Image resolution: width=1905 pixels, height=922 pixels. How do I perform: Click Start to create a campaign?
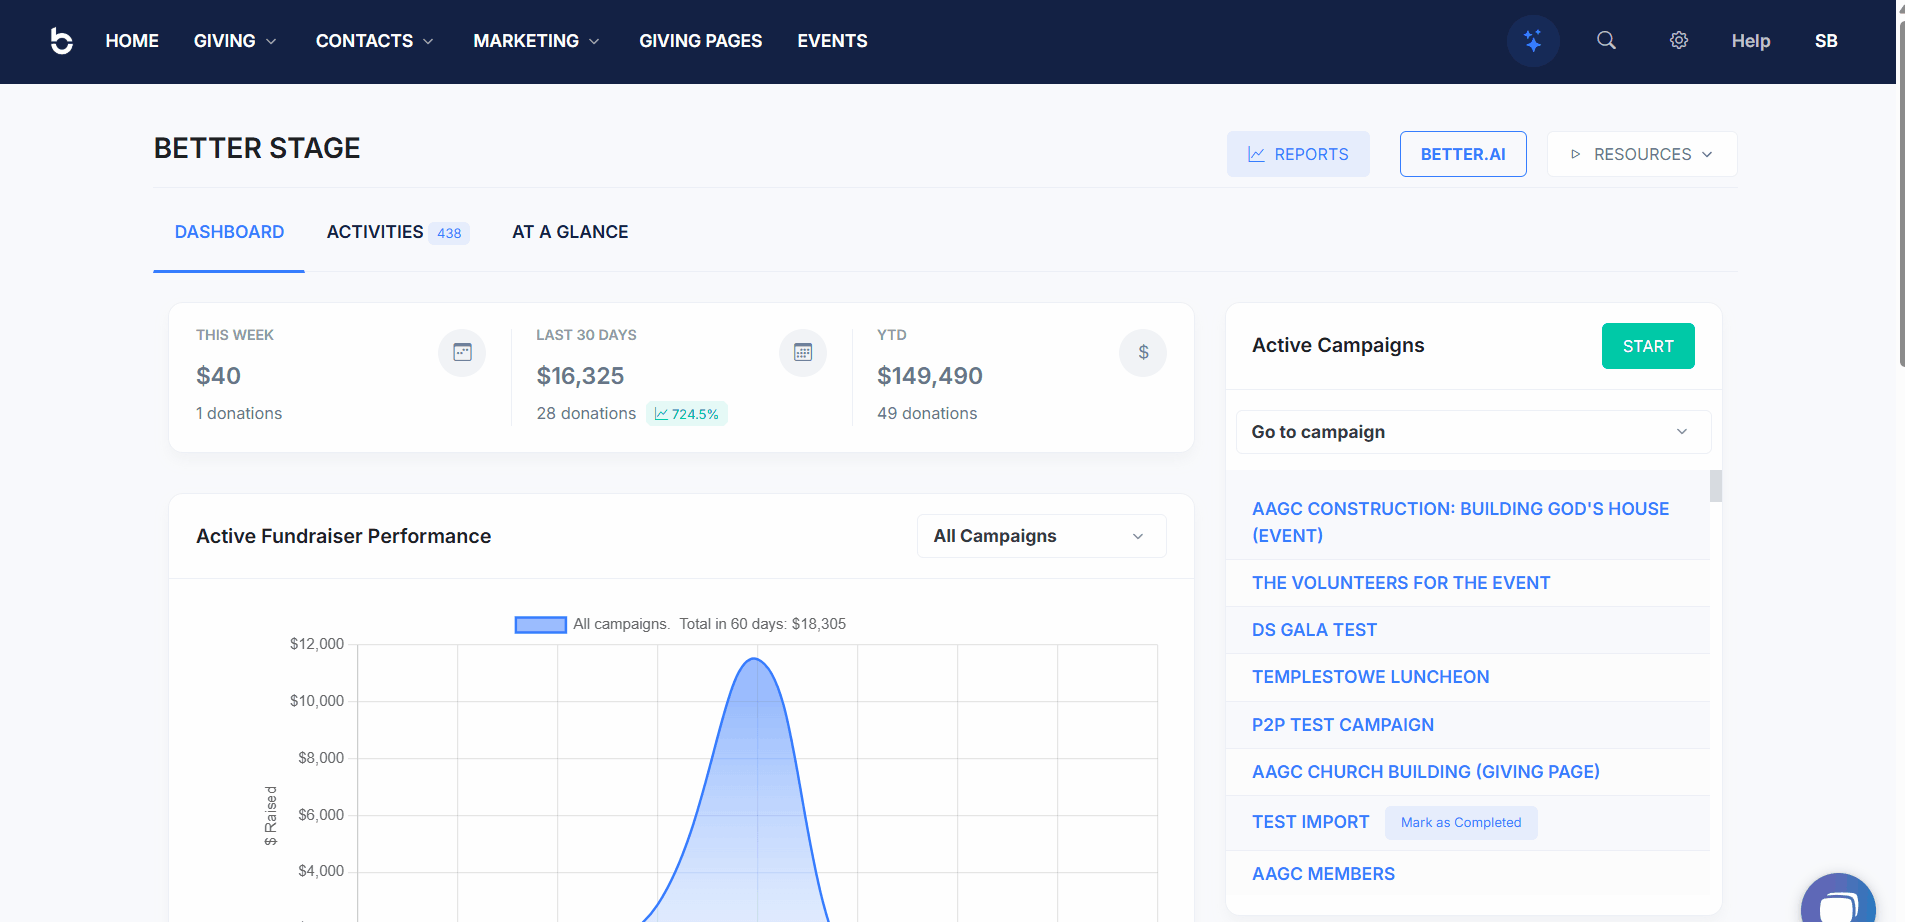point(1648,346)
